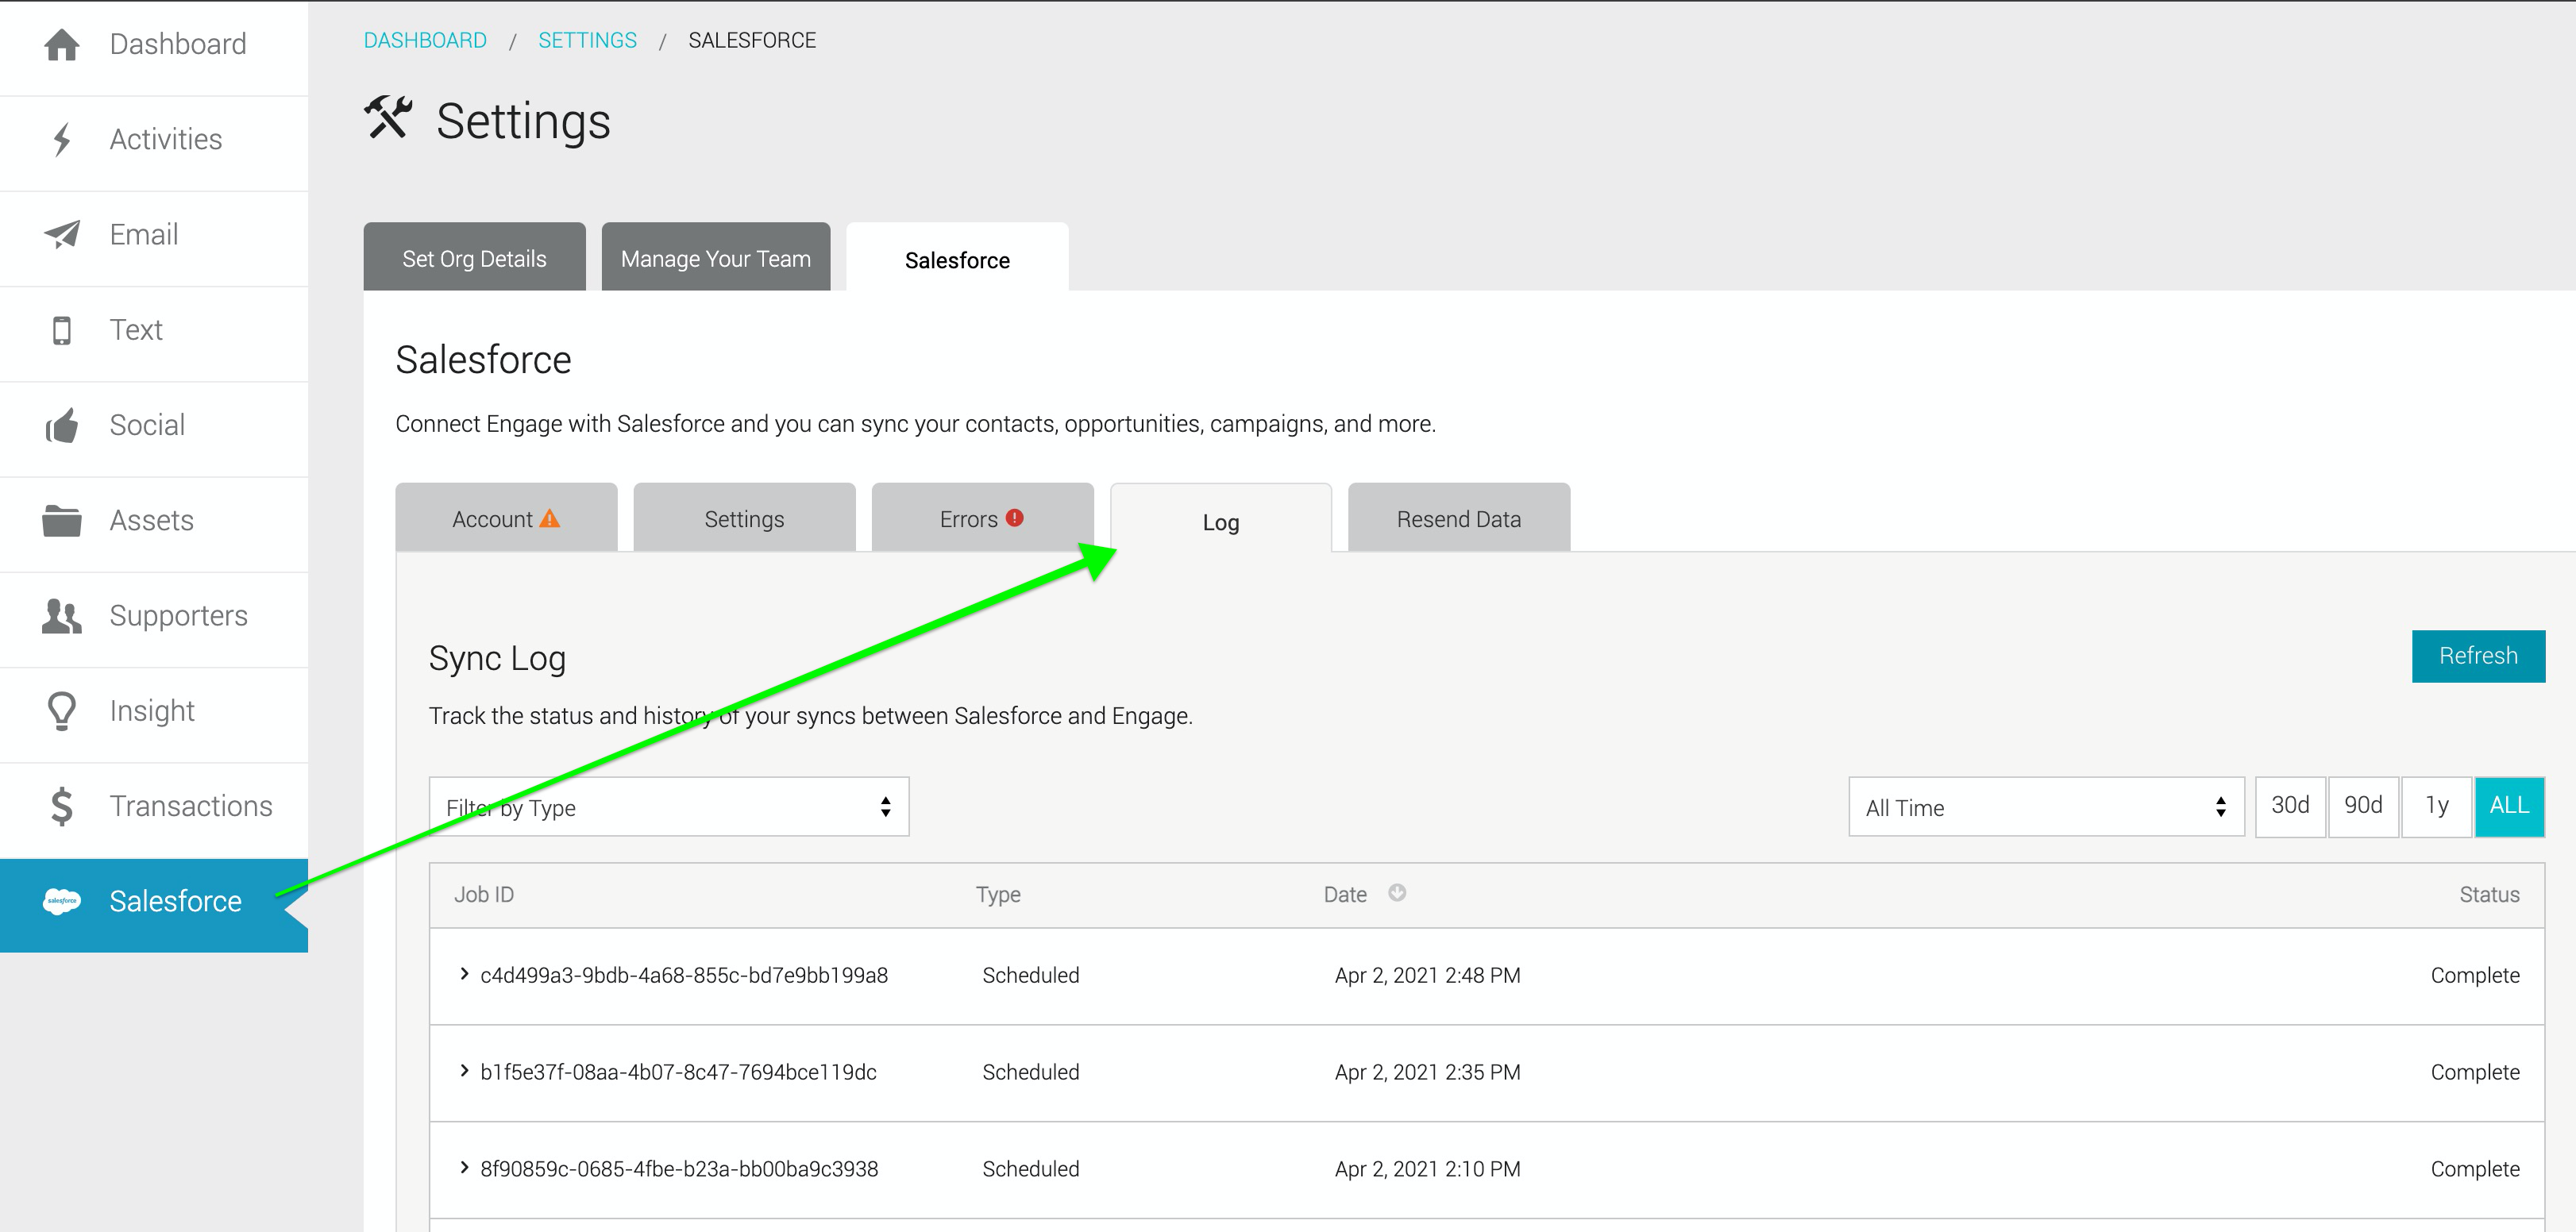Click the orange warning icon on Account tab
This screenshot has width=2576, height=1232.
pyautogui.click(x=550, y=518)
